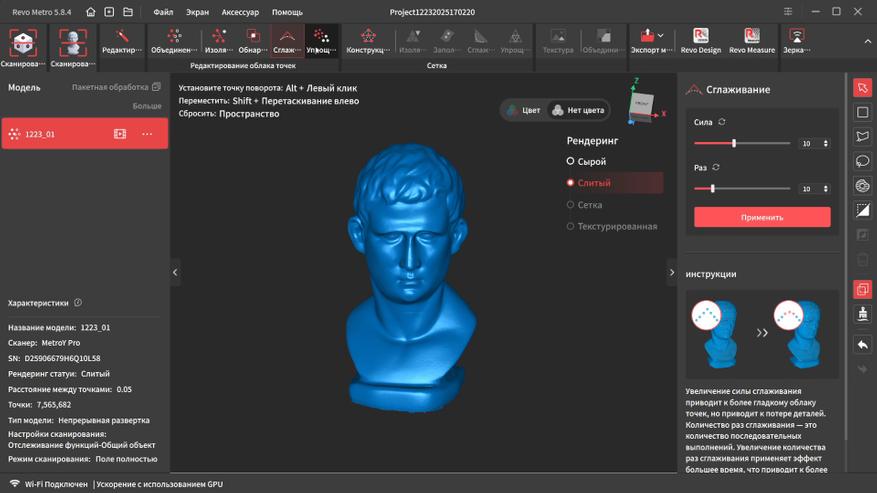
Task: Open Пакетная обработка batch processing
Action: 116,87
